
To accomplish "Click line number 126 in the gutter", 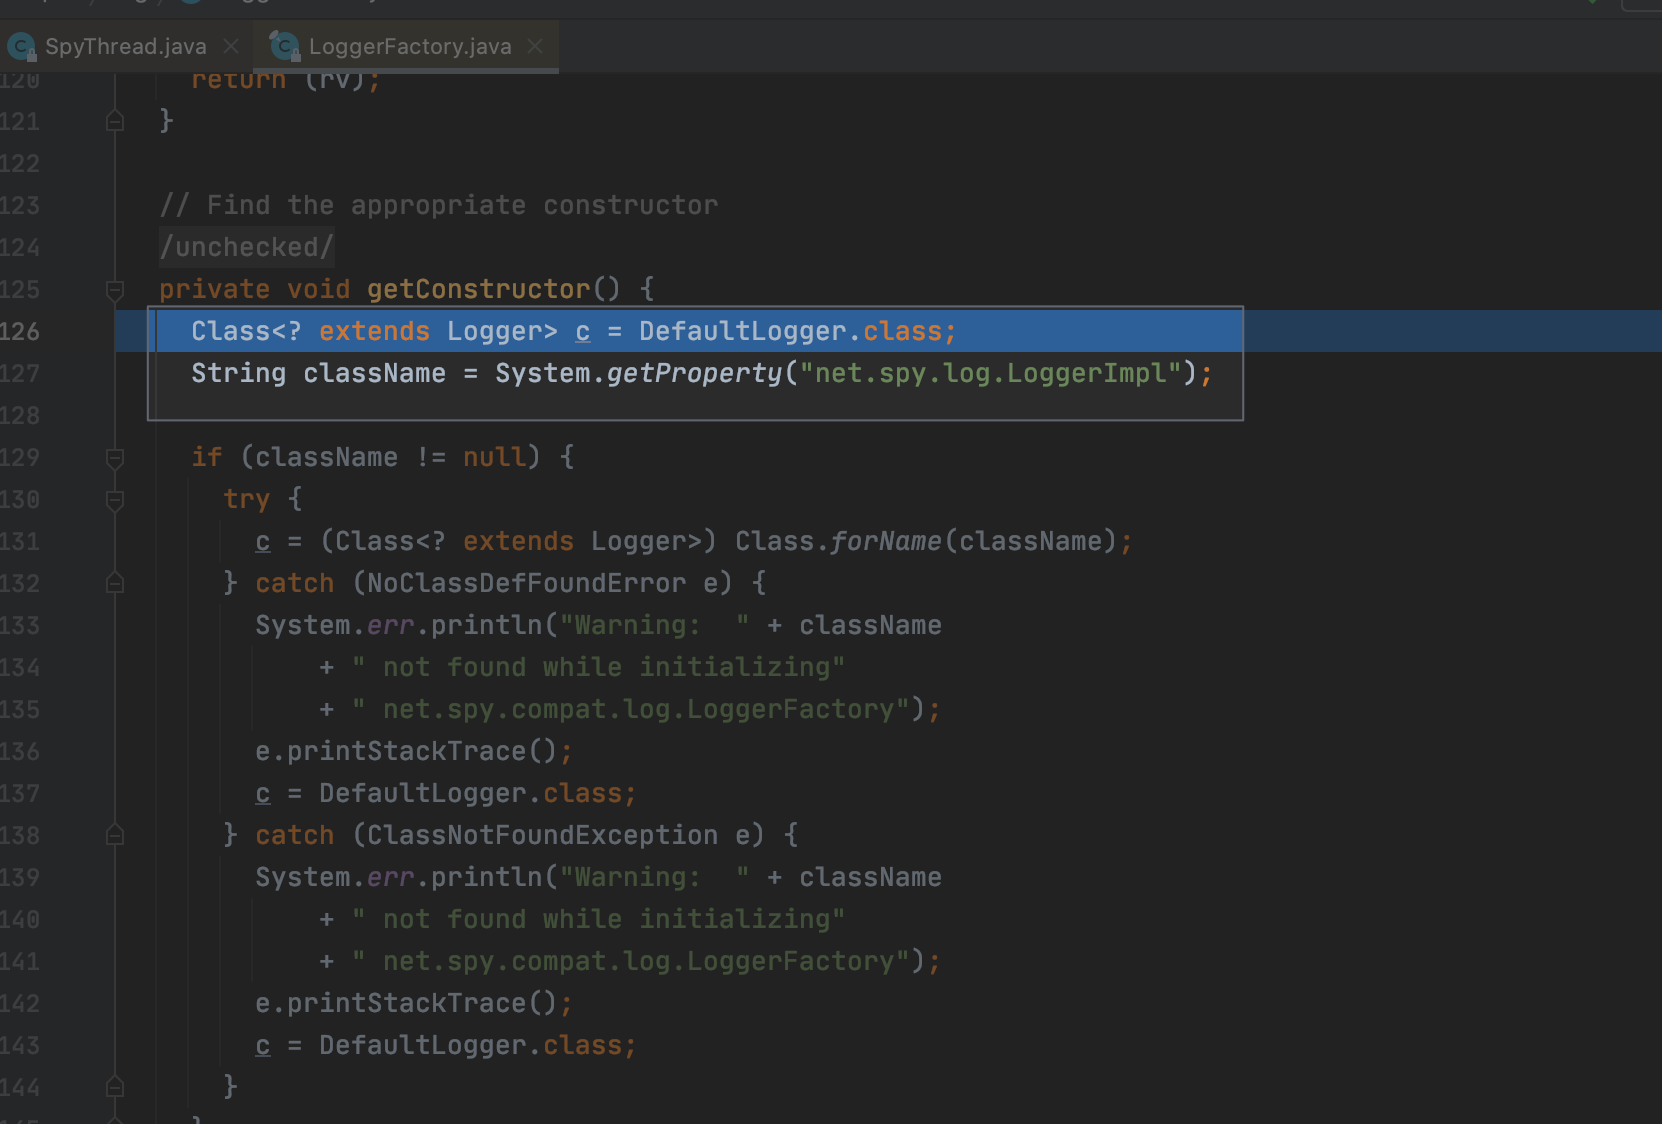I will coord(20,331).
